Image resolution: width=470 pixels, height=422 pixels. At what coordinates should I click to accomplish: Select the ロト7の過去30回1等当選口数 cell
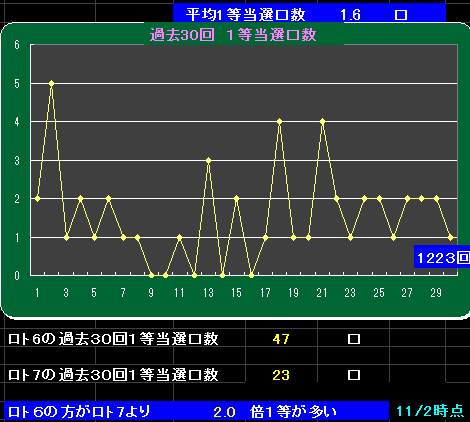[113, 375]
